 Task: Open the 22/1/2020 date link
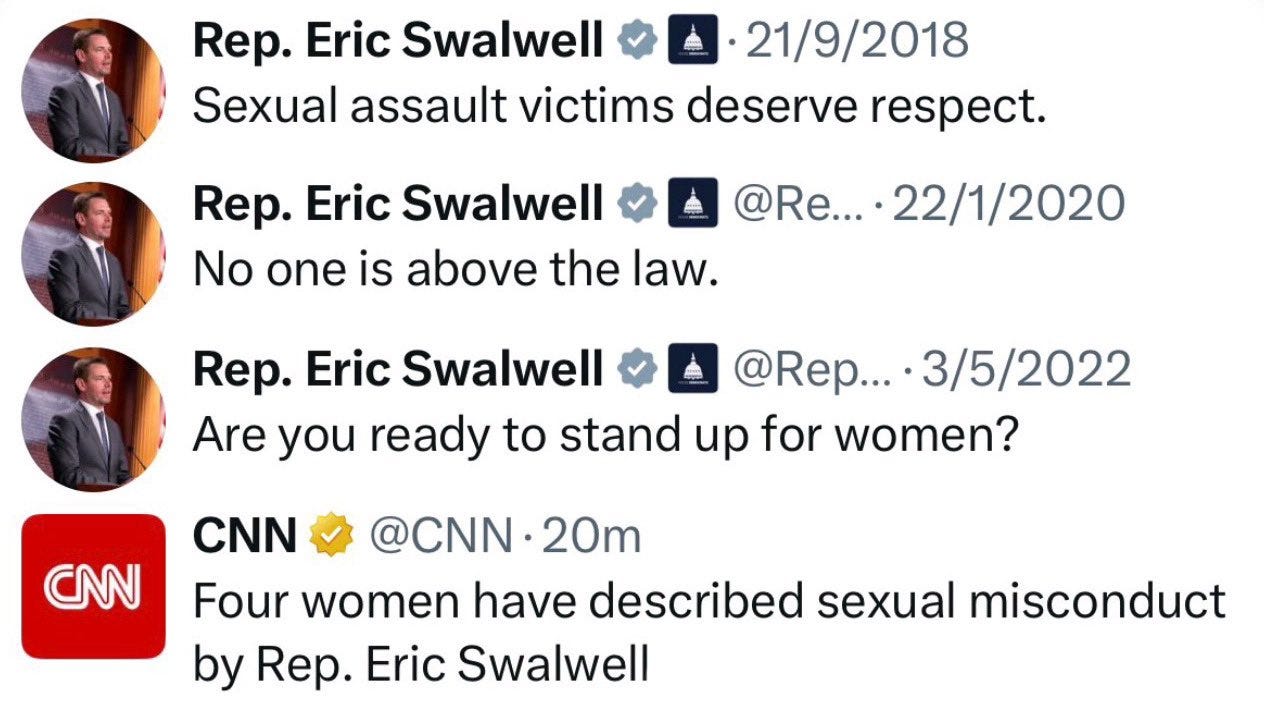(1008, 205)
